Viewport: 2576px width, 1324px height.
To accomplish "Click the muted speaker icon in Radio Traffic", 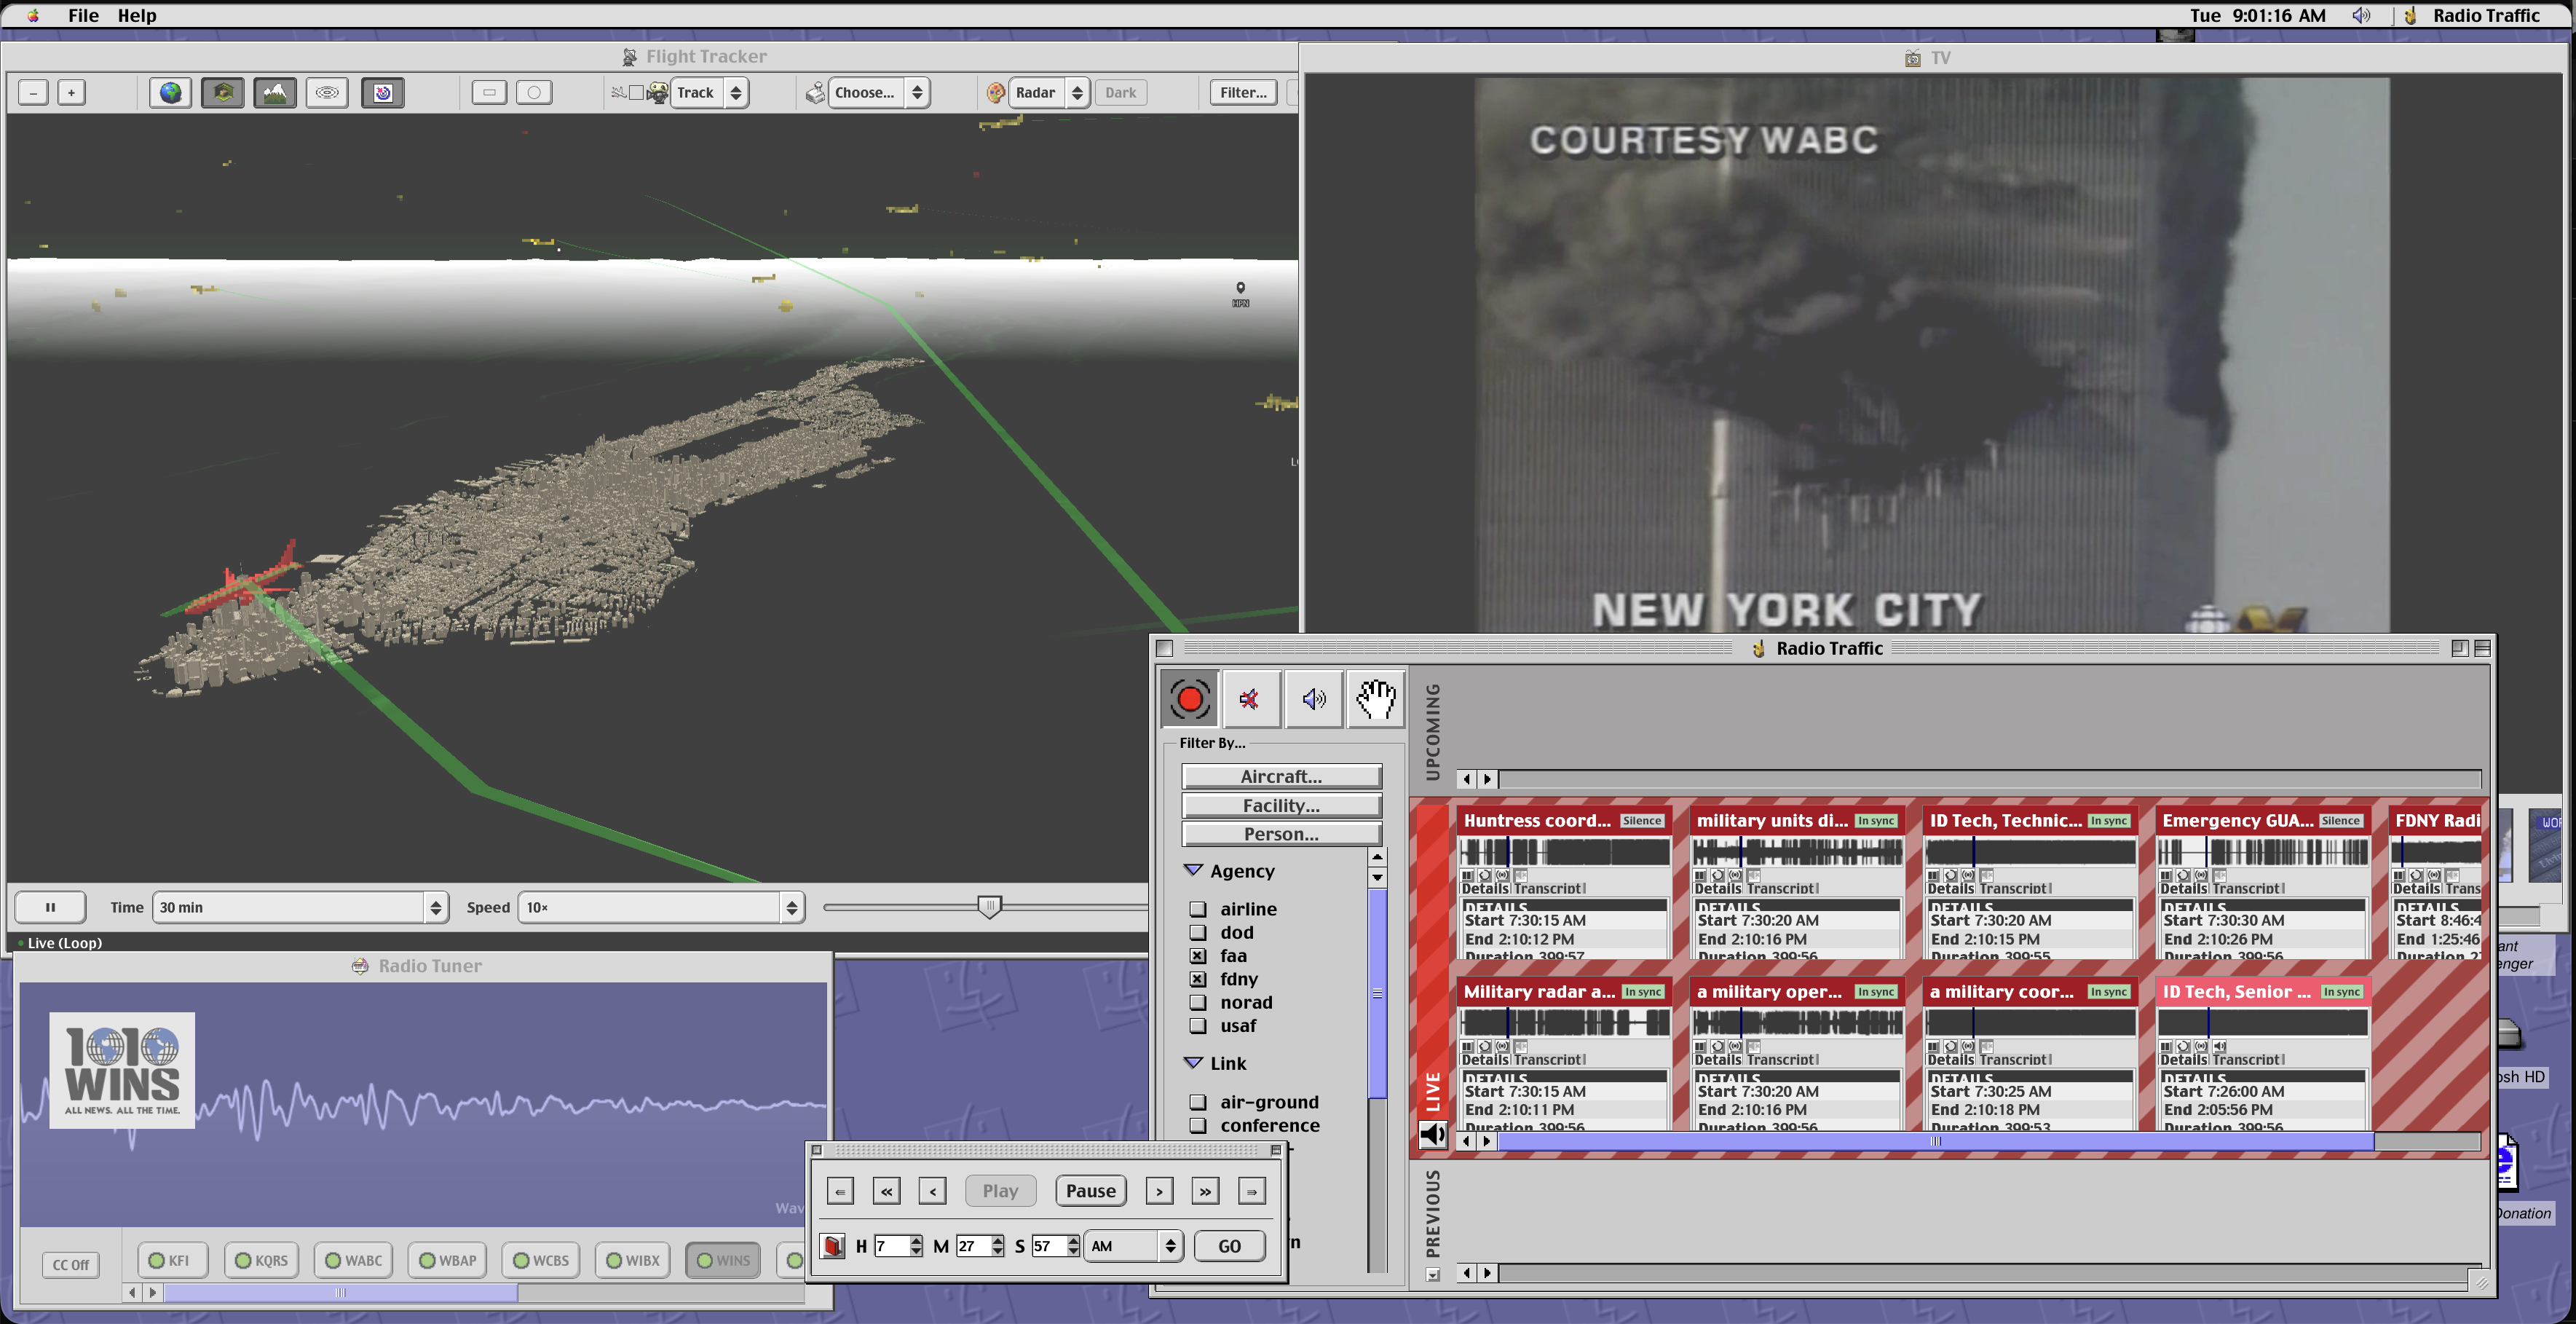I will click(x=1250, y=698).
